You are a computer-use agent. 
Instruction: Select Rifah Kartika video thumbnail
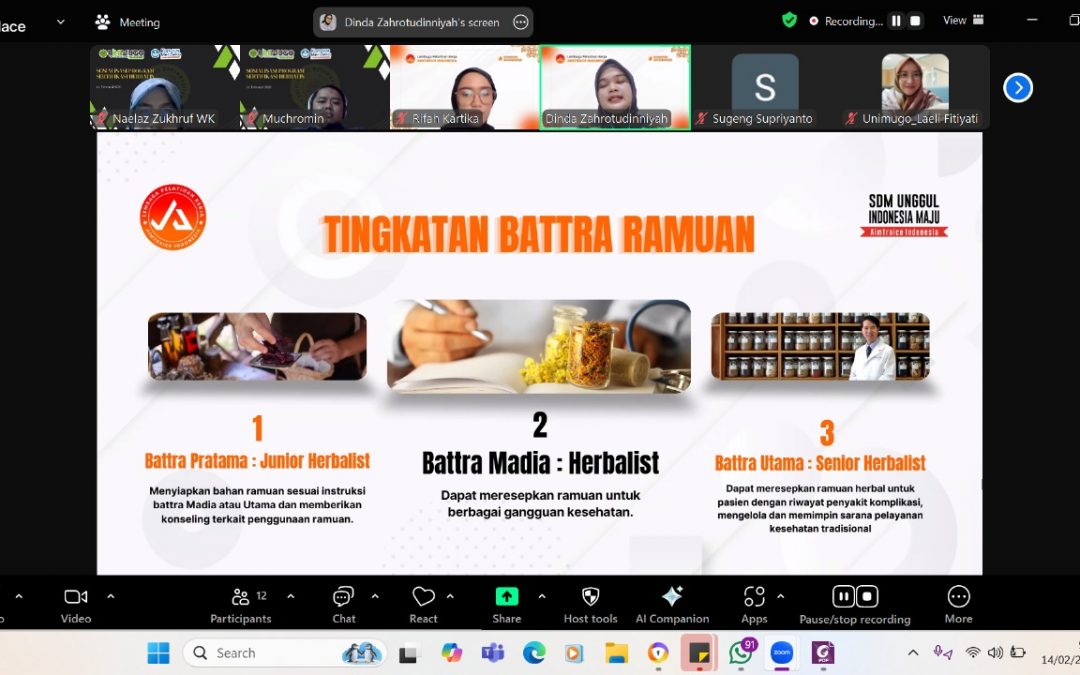[x=465, y=87]
